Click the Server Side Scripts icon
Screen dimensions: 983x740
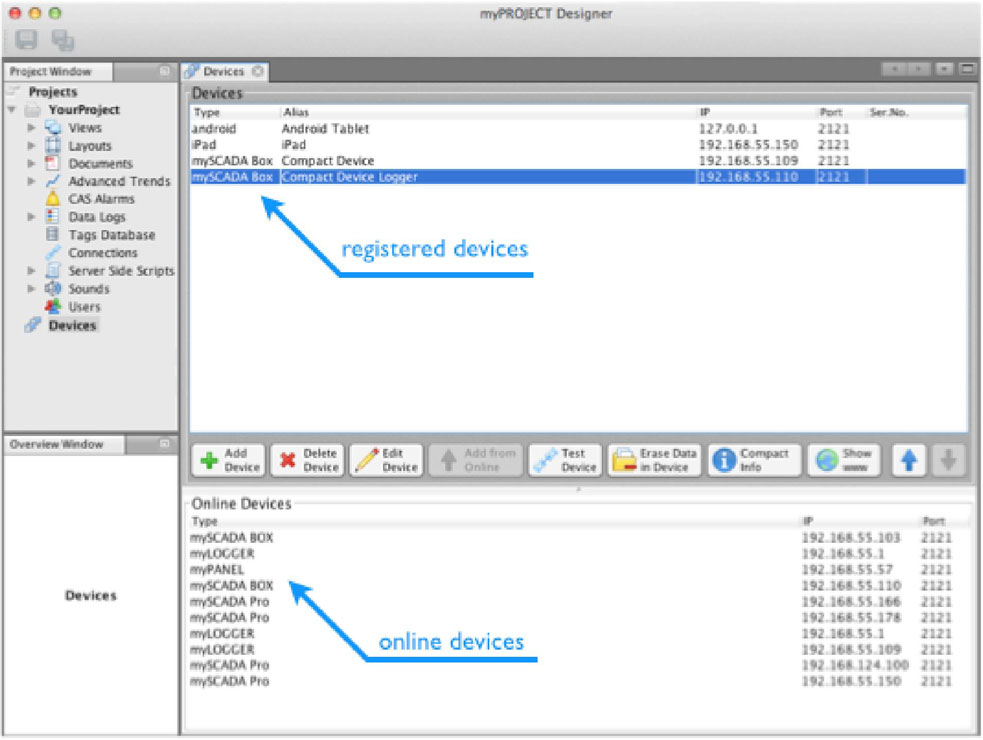[x=53, y=271]
